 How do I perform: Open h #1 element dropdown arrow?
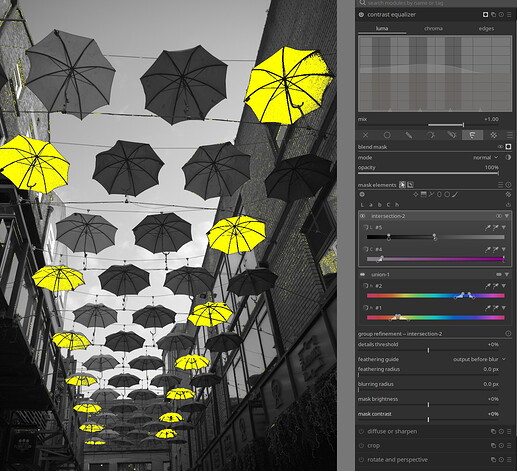click(x=504, y=308)
